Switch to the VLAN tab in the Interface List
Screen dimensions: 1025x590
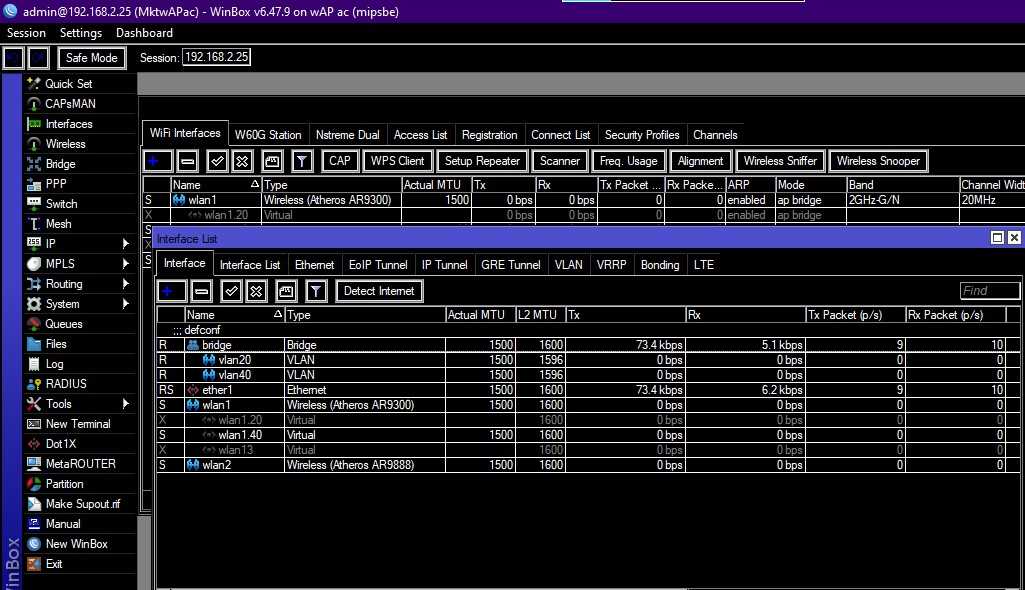(568, 265)
